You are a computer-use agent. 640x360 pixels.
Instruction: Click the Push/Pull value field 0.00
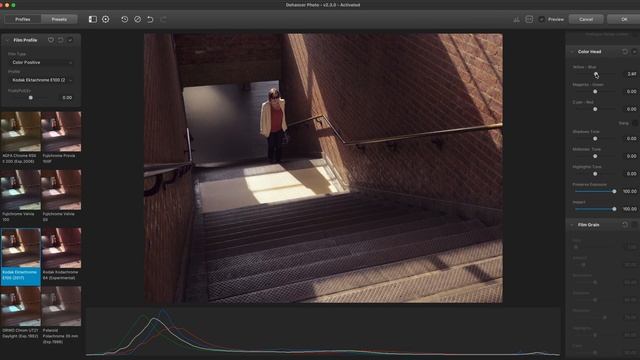click(x=67, y=98)
